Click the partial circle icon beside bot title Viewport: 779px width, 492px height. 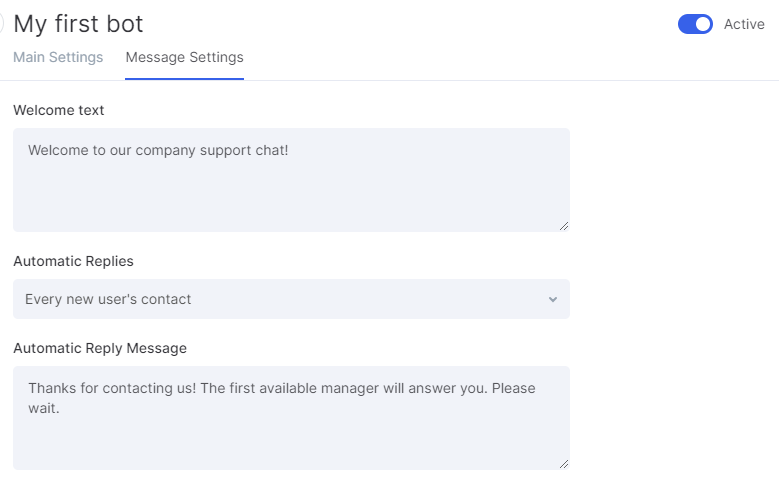[x=1, y=24]
